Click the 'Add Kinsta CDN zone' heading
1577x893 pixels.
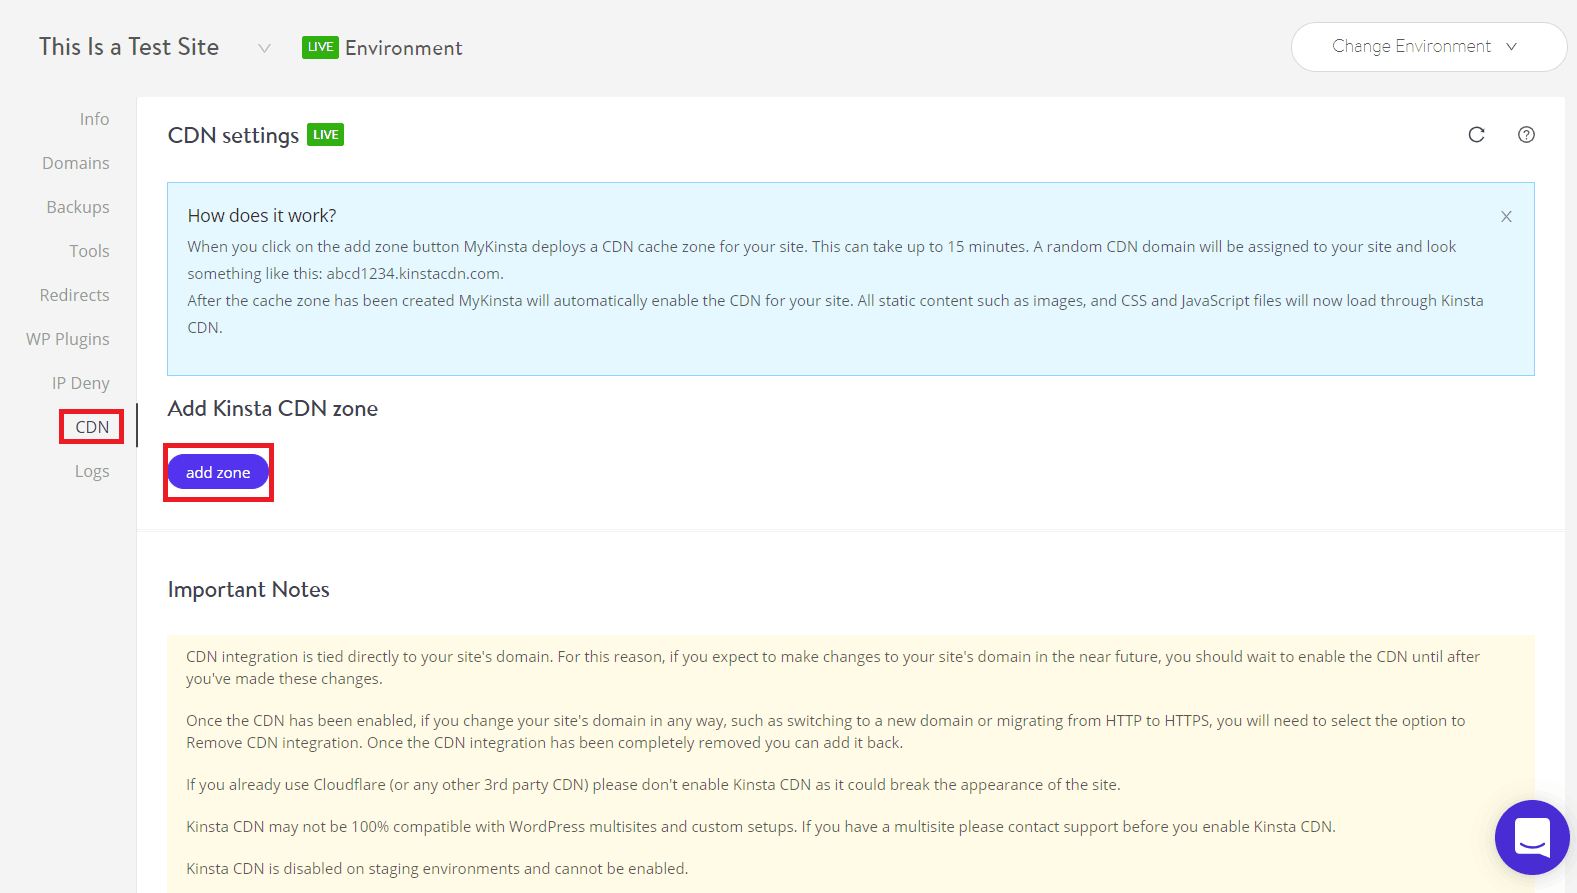pos(273,408)
